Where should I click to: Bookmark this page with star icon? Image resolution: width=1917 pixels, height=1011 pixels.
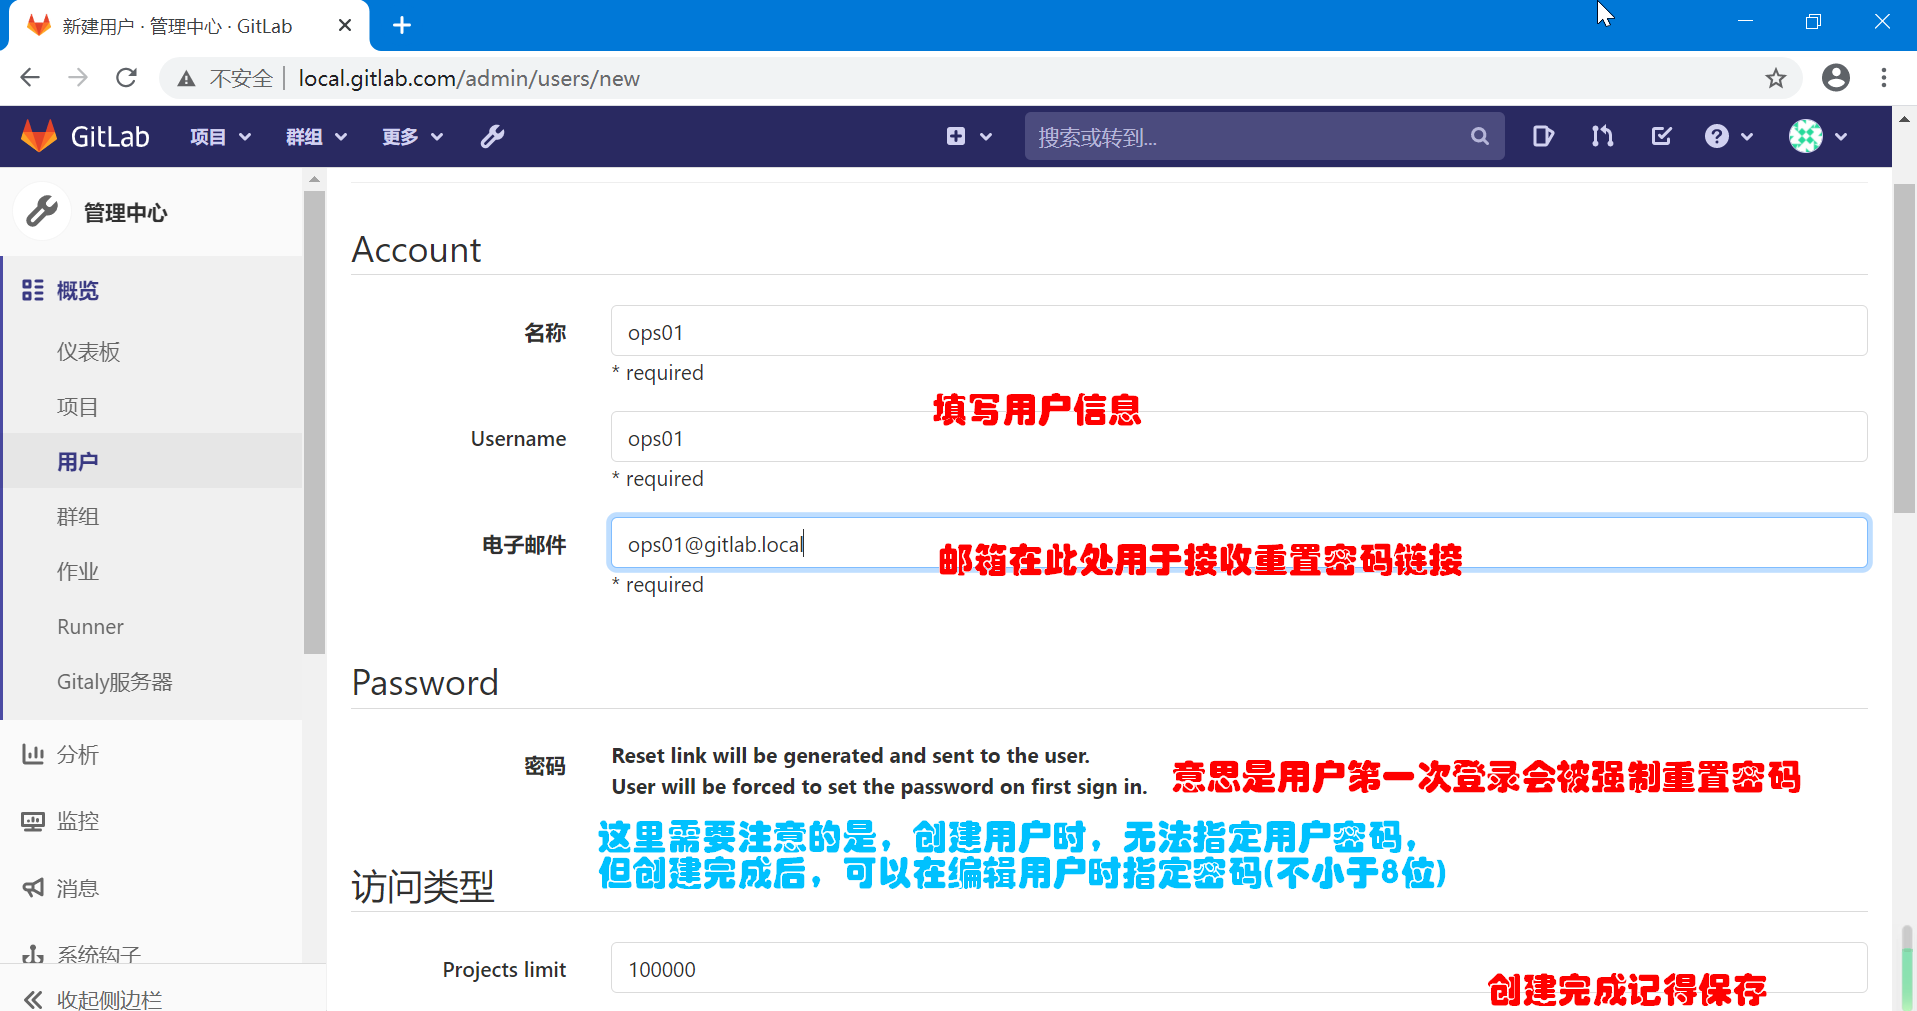pos(1775,78)
